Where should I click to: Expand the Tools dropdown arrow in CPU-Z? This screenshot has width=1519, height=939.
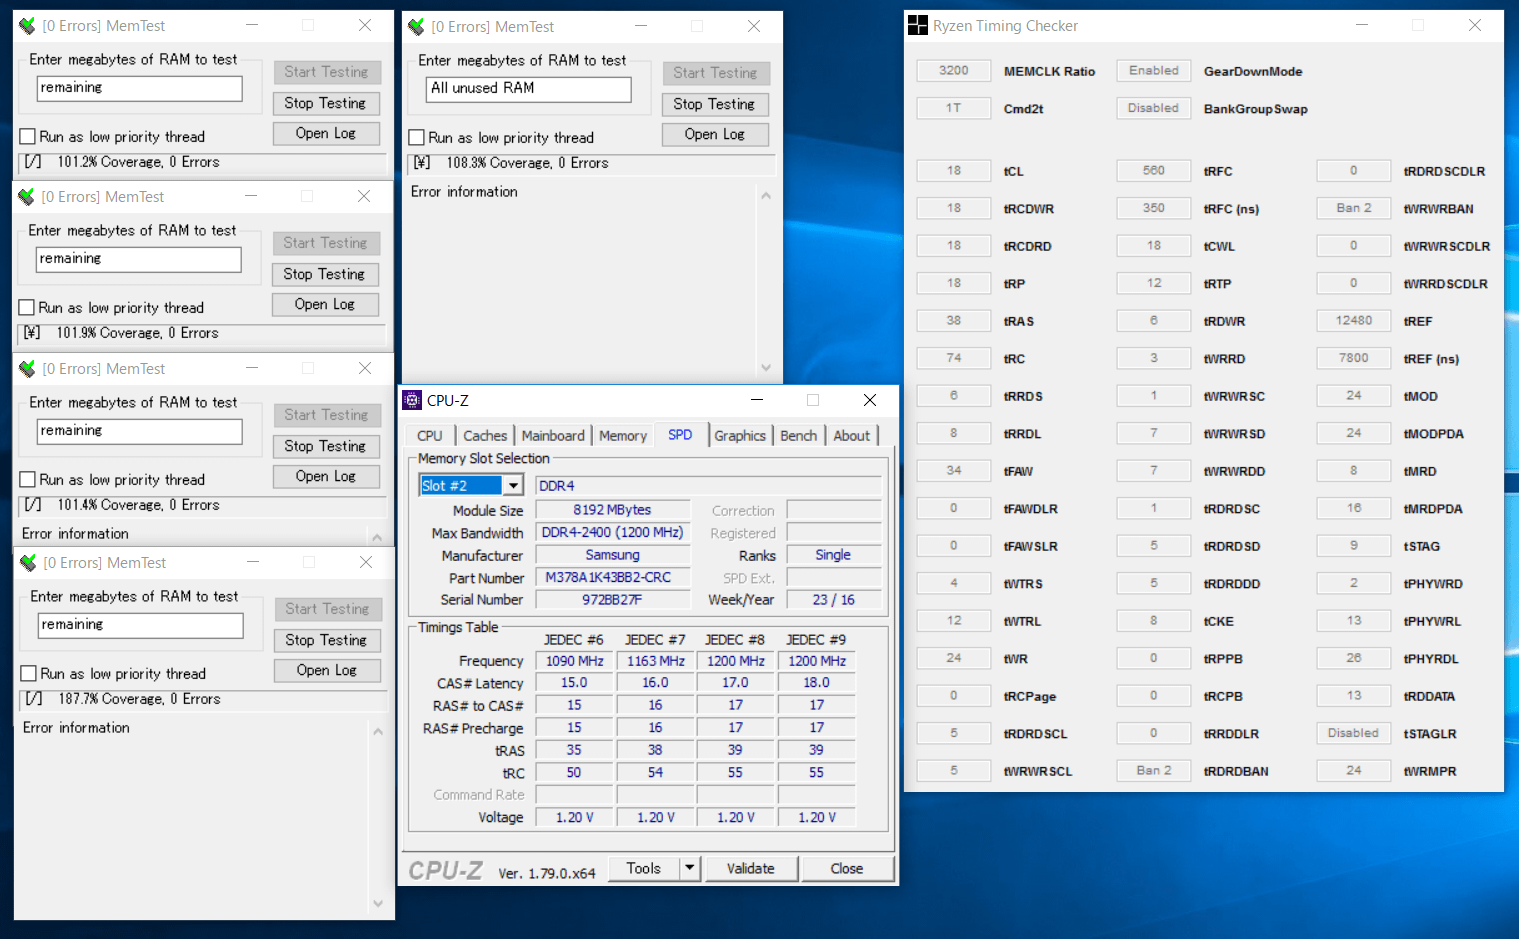tap(689, 868)
